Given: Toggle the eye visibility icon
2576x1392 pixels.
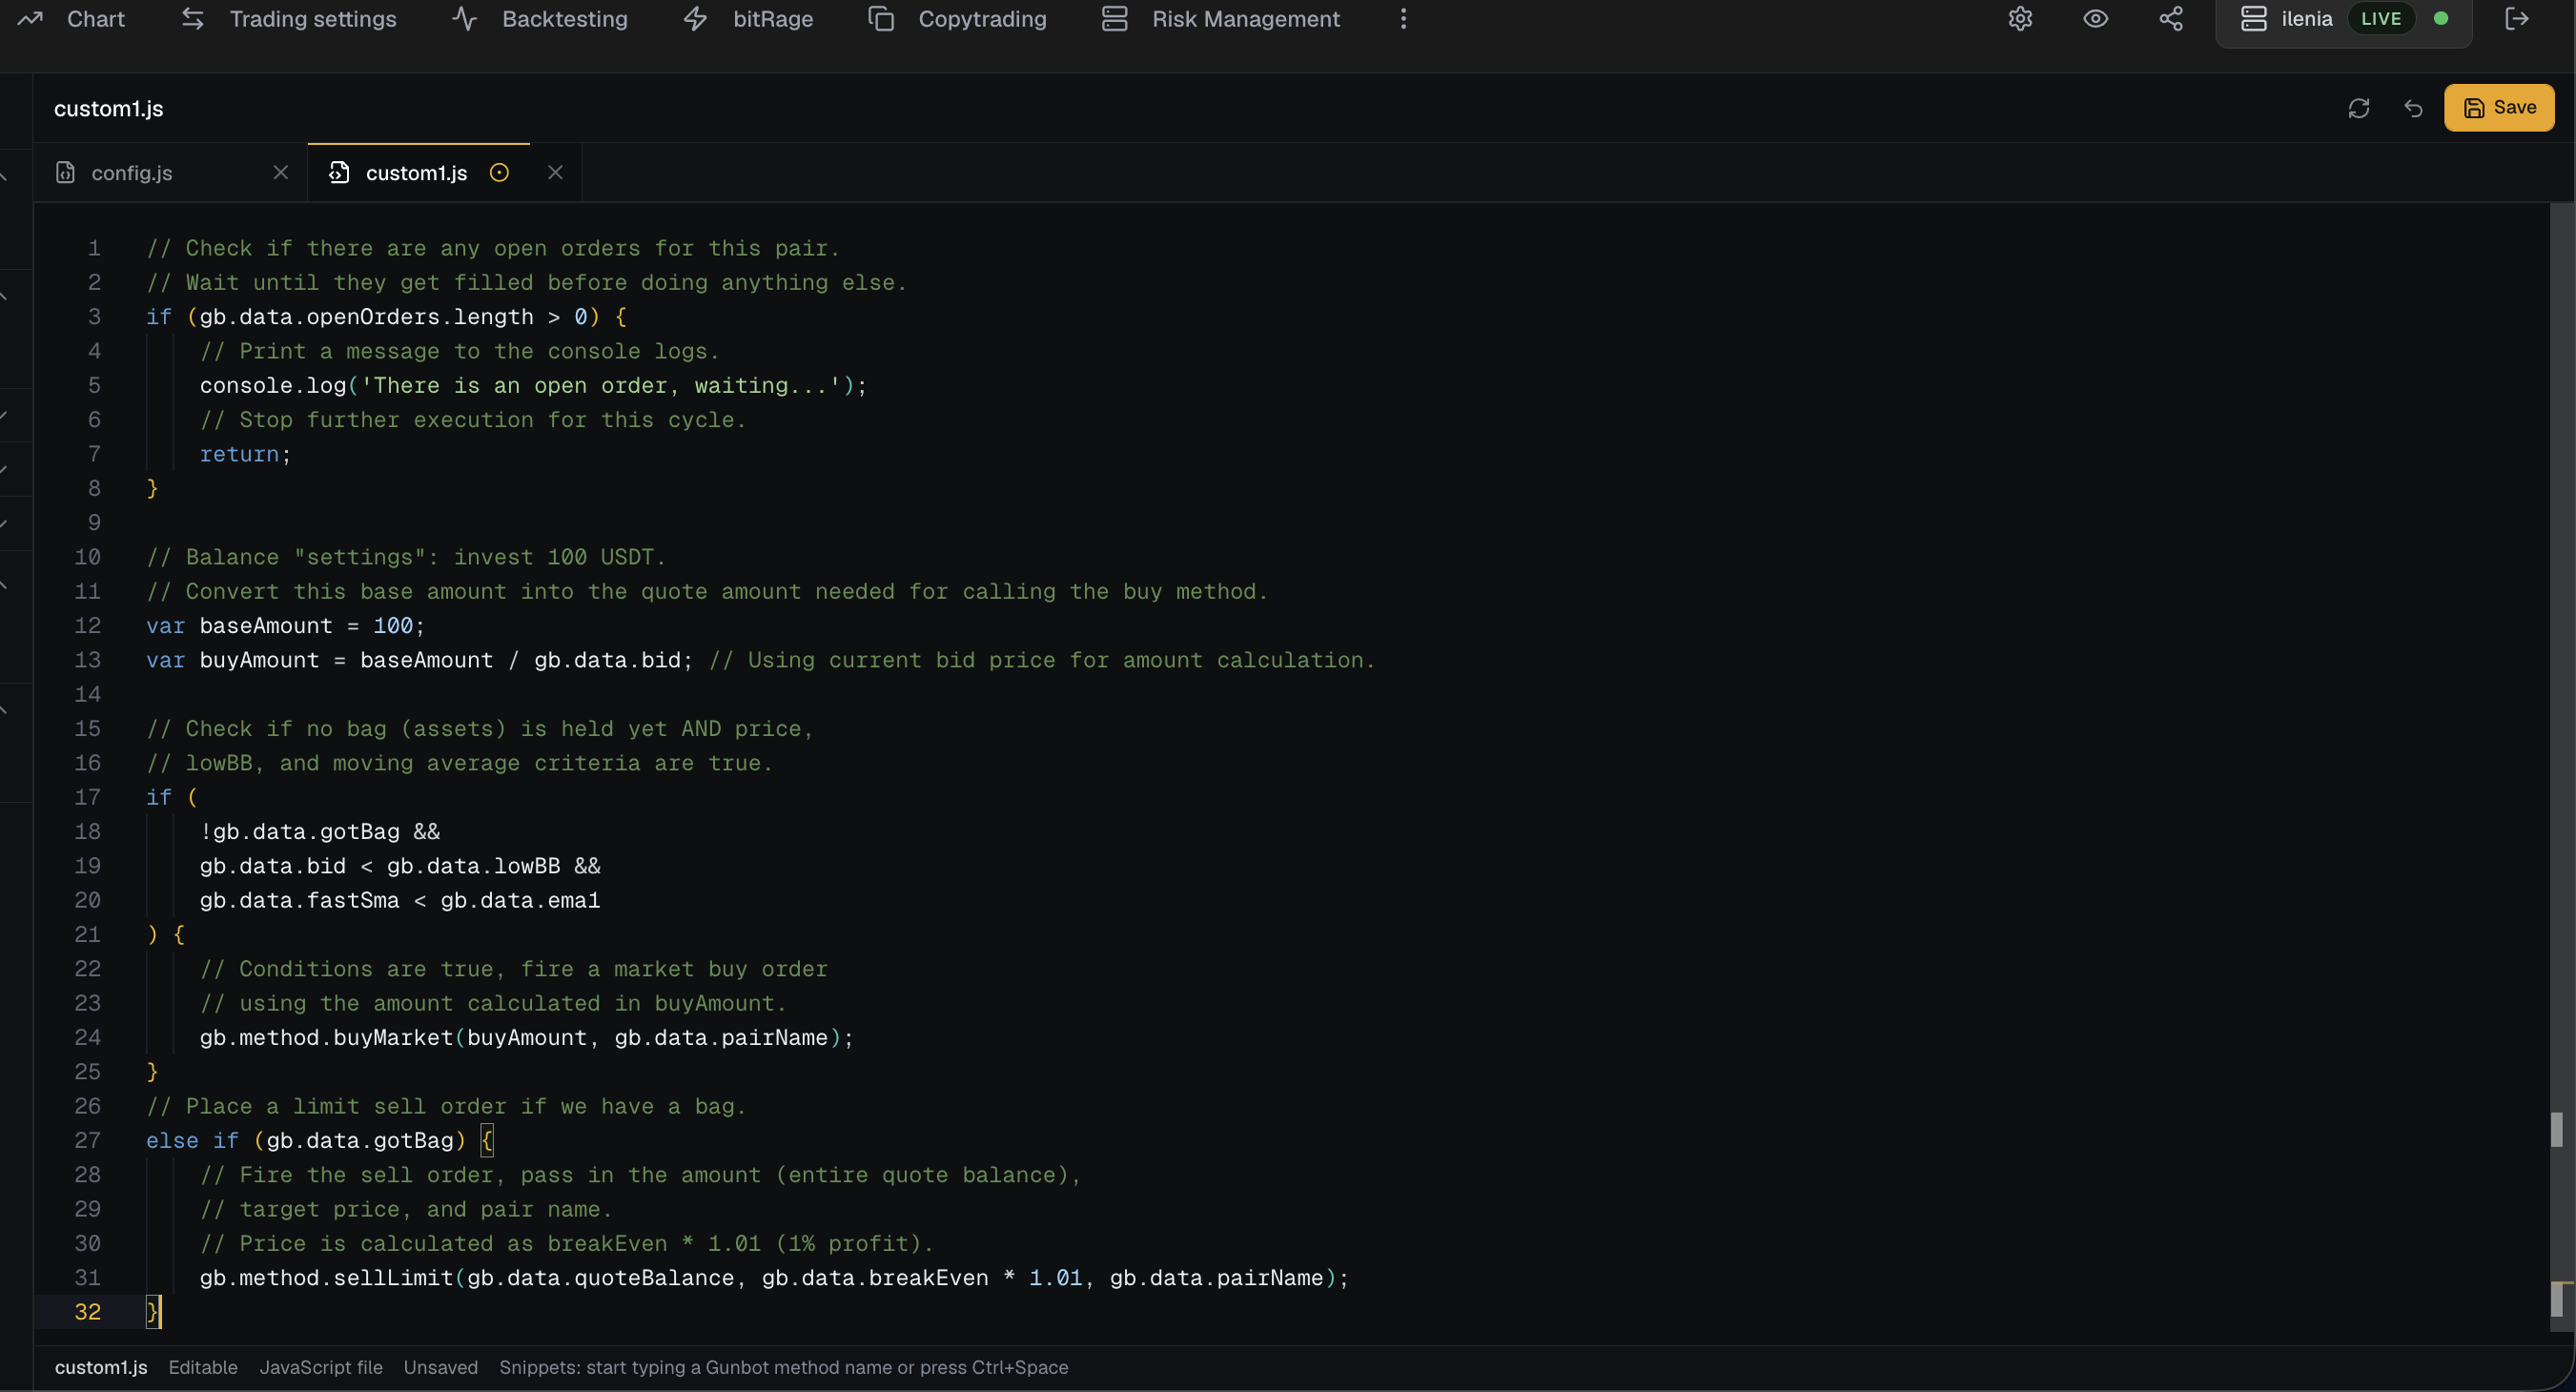Looking at the screenshot, I should tap(2096, 19).
